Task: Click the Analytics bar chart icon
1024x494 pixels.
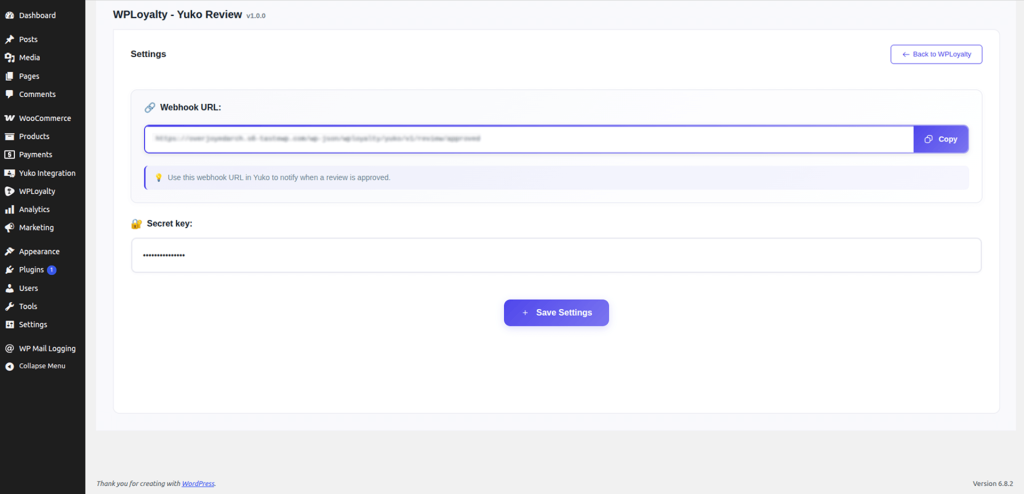Action: click(x=9, y=210)
